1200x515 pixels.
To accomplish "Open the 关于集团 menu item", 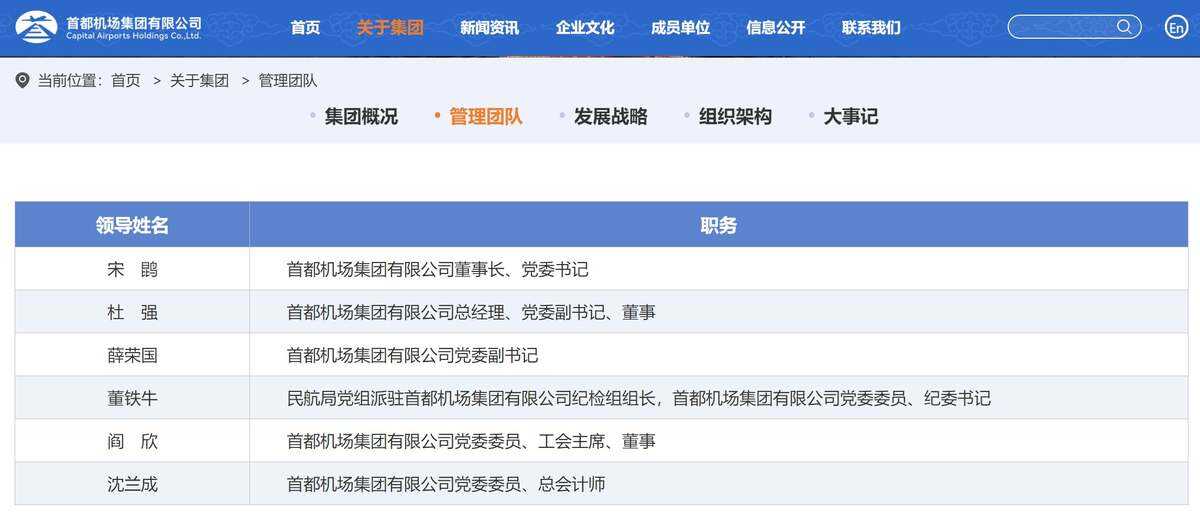I will click(x=390, y=28).
